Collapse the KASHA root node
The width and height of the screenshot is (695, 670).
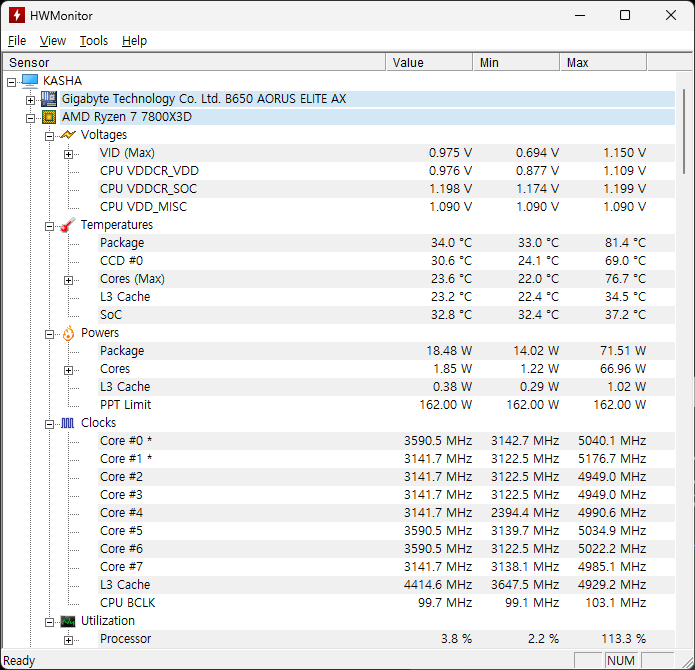[12, 82]
